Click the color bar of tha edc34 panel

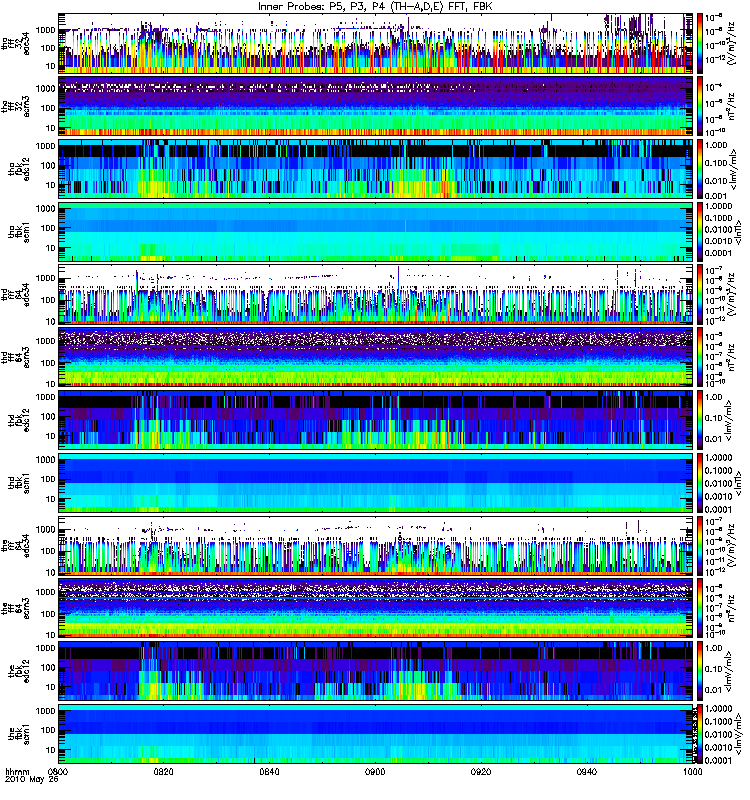click(x=700, y=43)
